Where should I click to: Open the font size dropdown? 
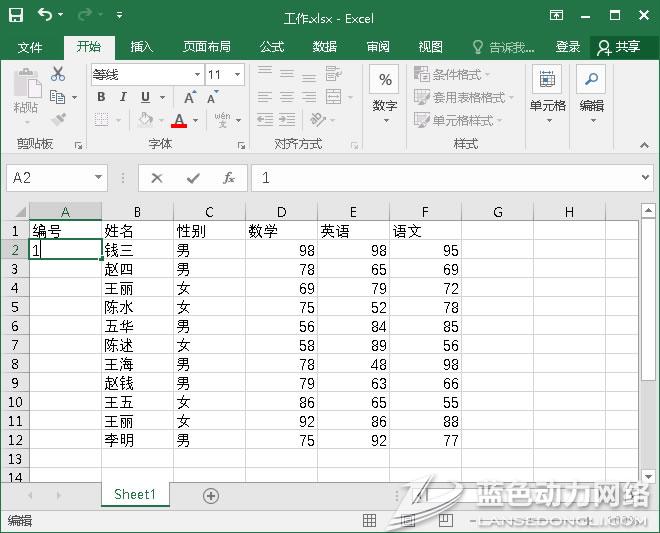click(237, 75)
